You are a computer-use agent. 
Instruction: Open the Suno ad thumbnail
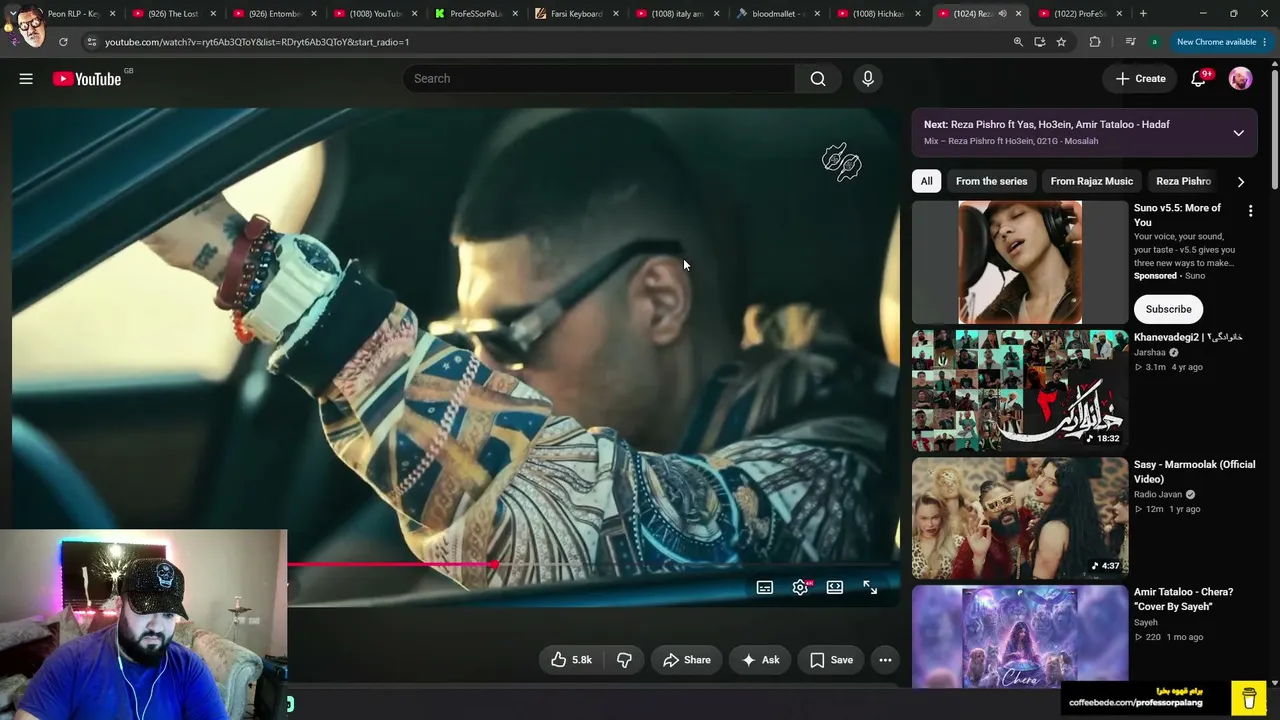tap(1020, 262)
